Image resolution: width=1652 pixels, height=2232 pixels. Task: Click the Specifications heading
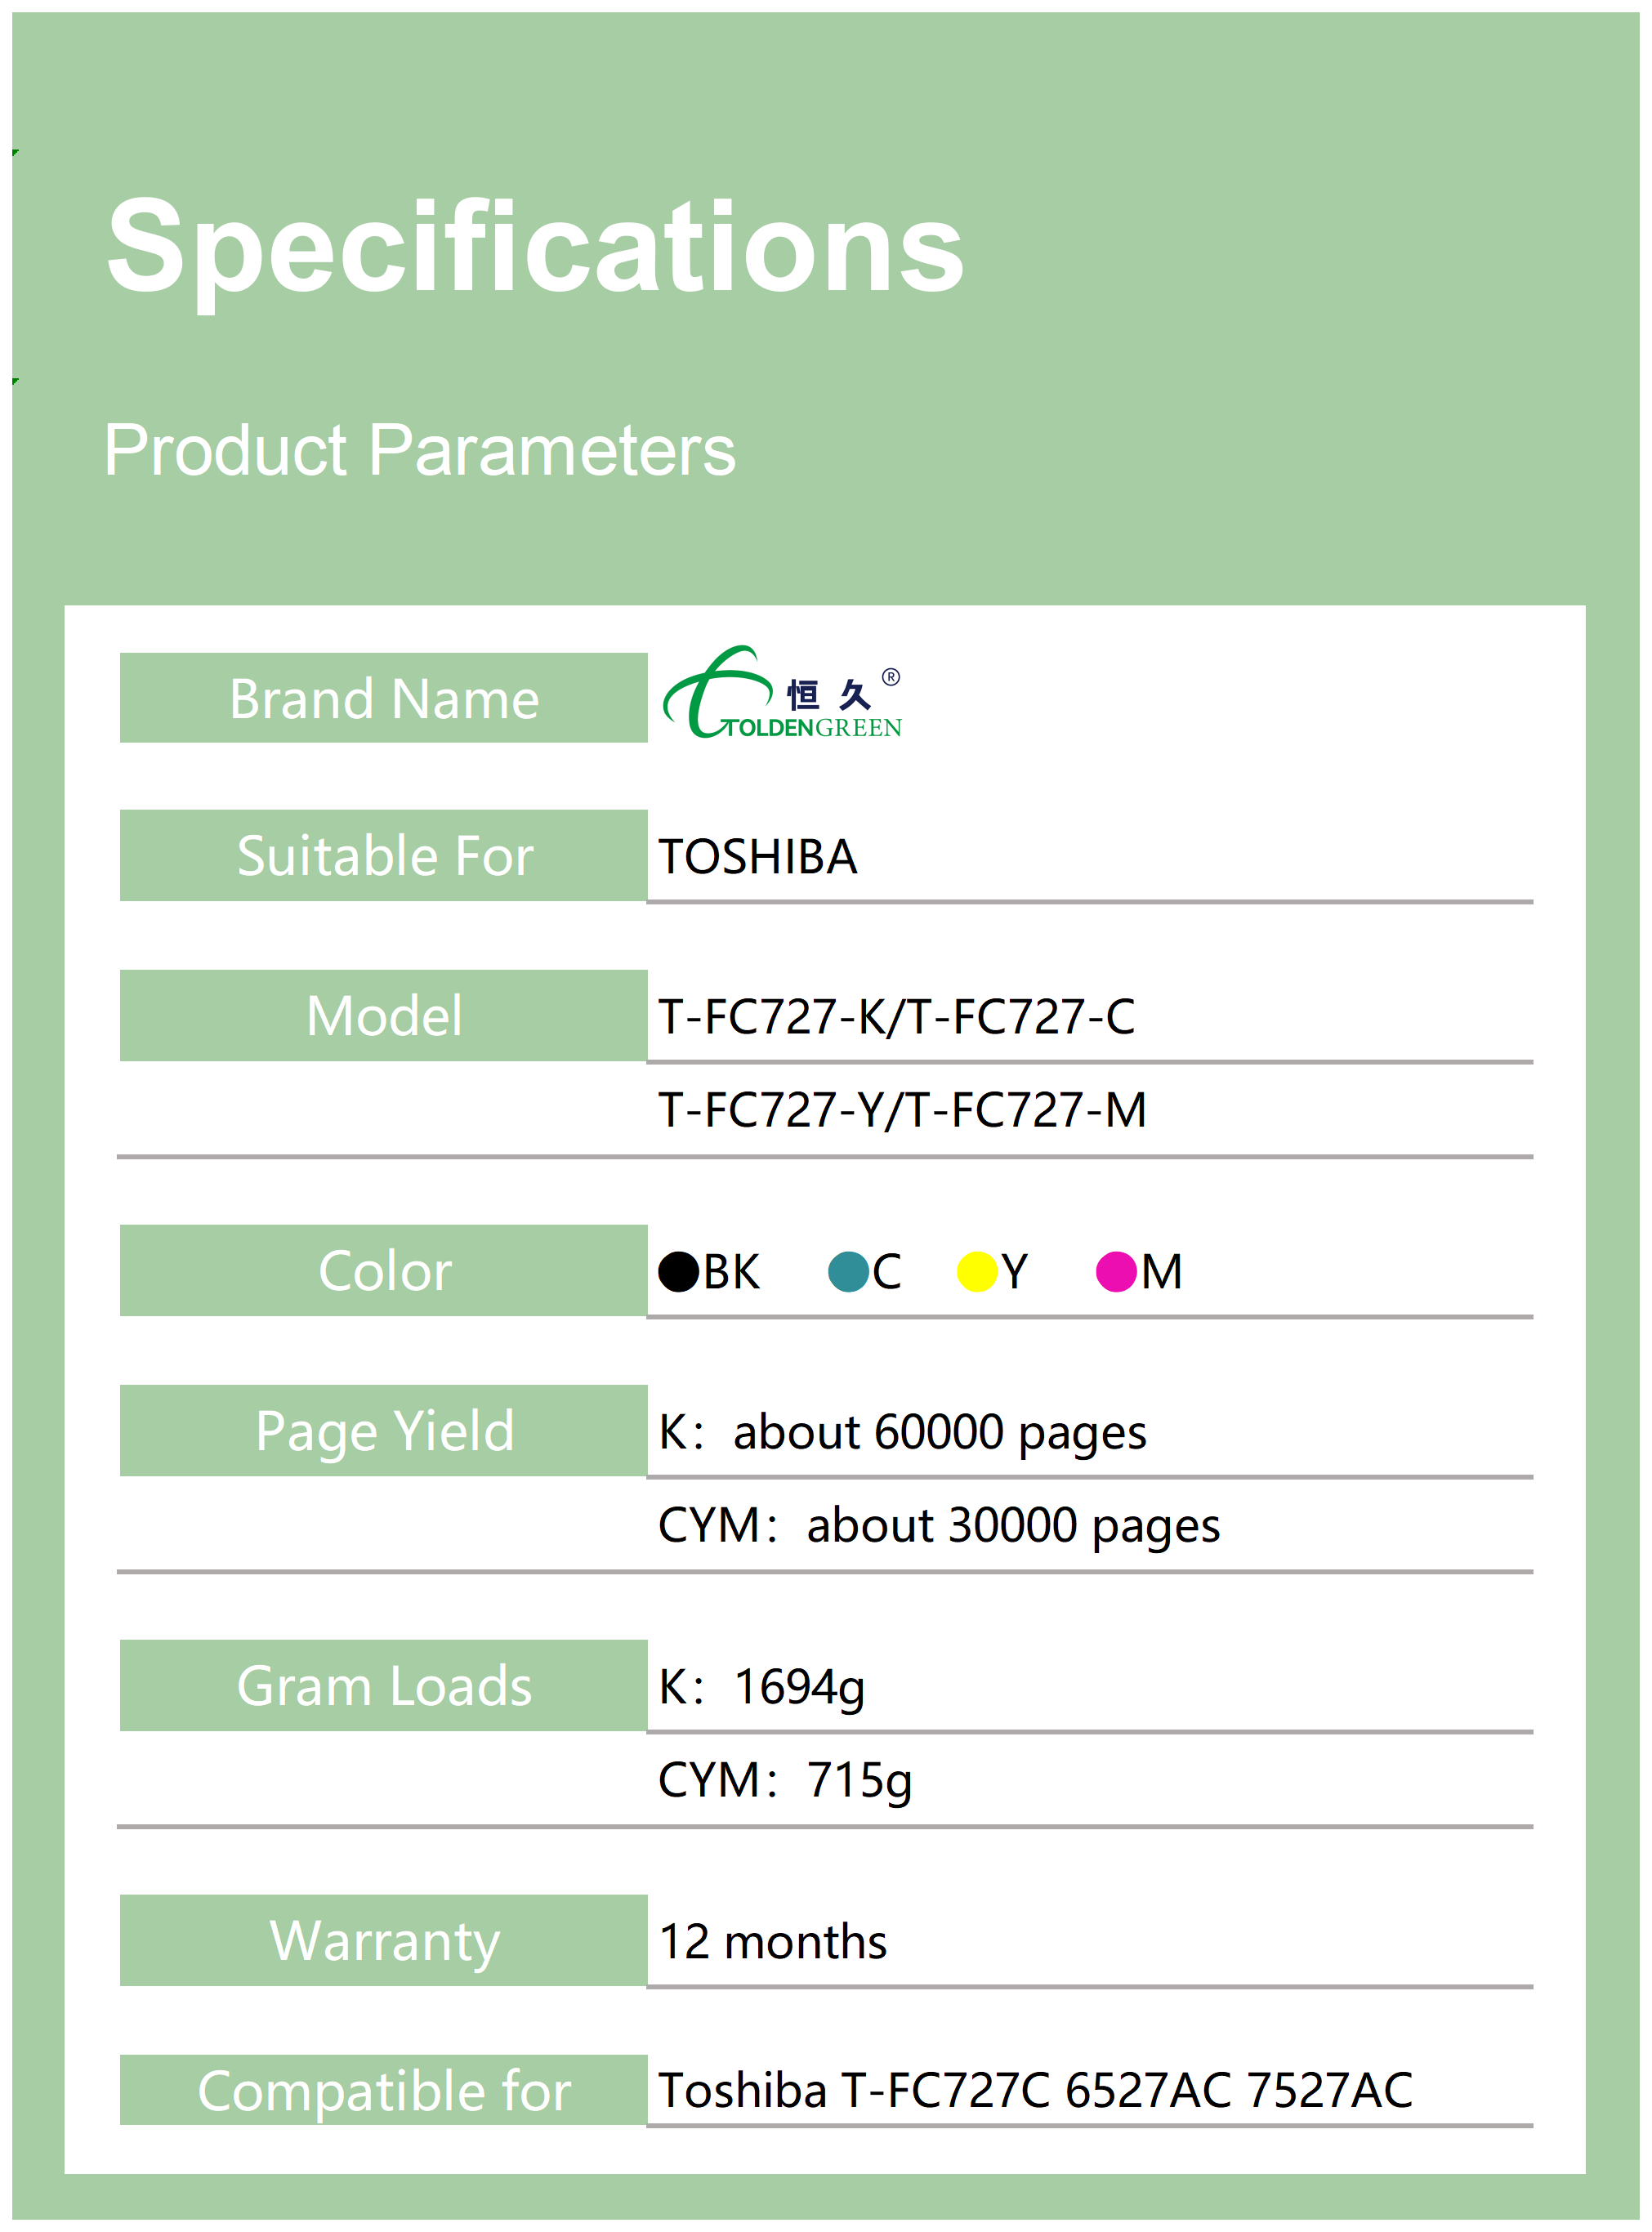pyautogui.click(x=535, y=247)
